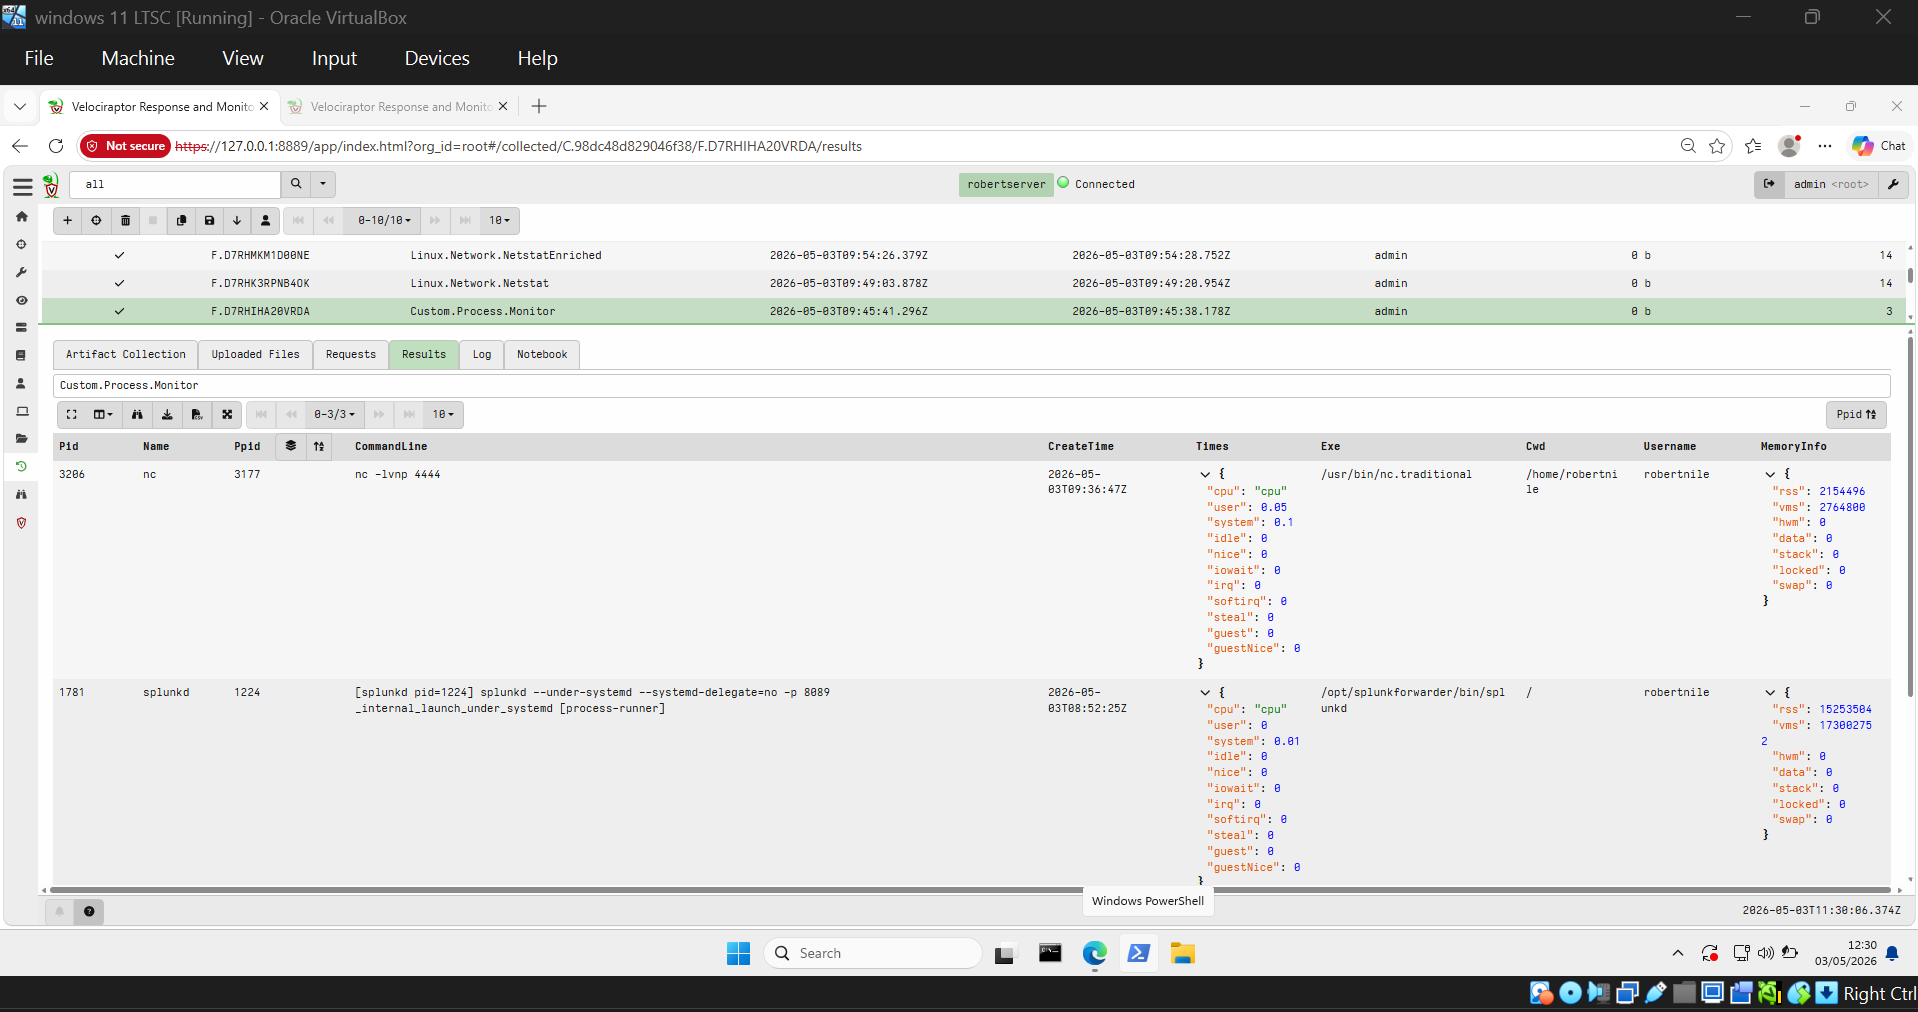The height and width of the screenshot is (1012, 1918).
Task: Click the CreateTime column header
Action: pos(1081,447)
